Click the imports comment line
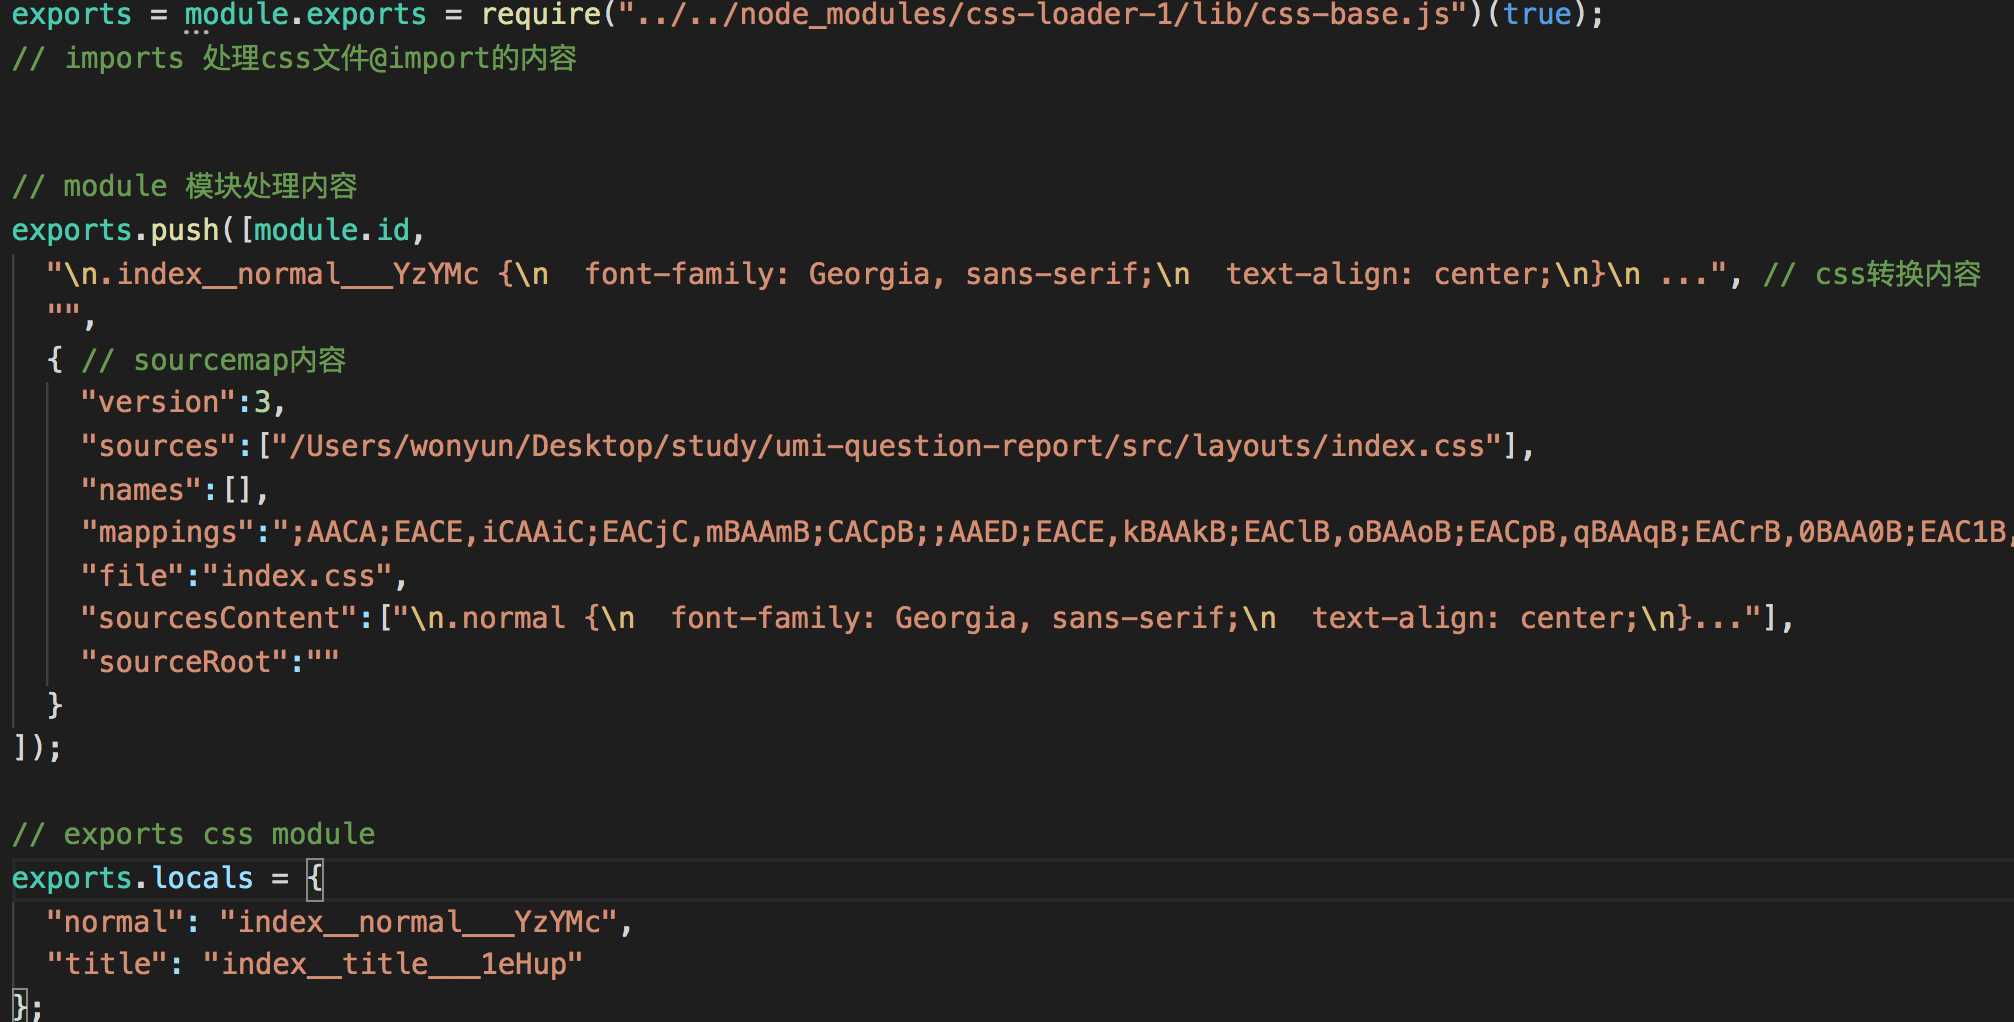This screenshot has height=1022, width=2014. click(294, 58)
